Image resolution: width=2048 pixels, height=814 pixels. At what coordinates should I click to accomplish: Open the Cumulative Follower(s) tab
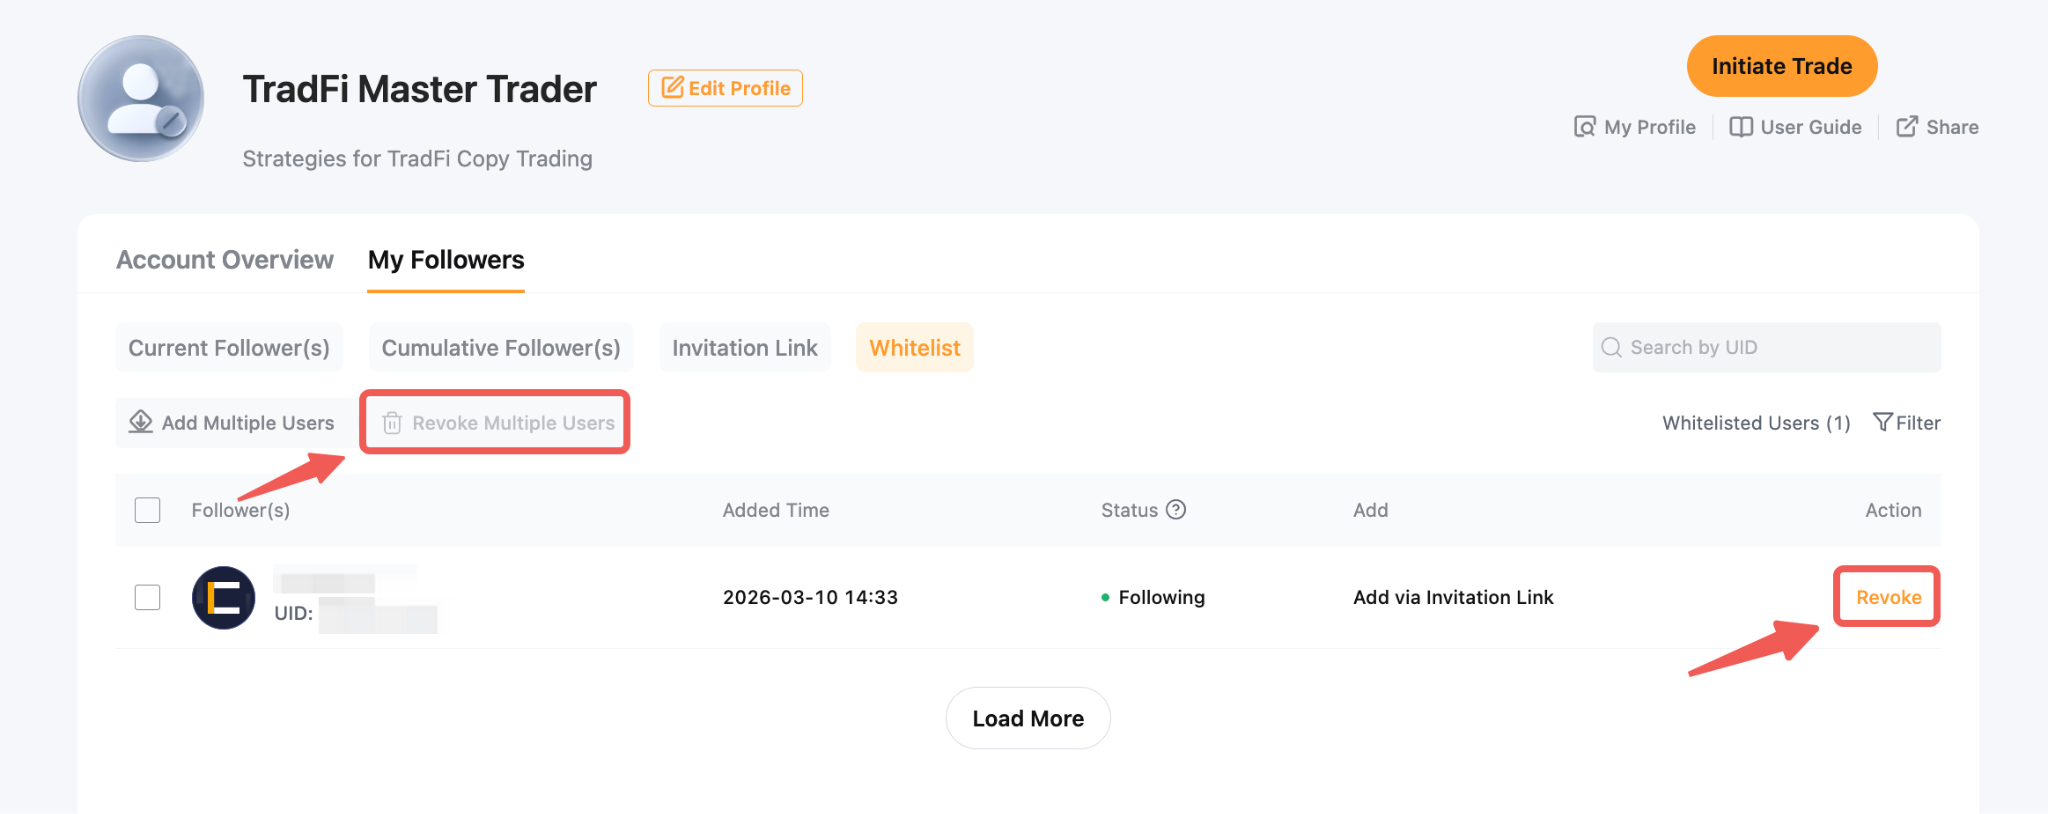501,348
